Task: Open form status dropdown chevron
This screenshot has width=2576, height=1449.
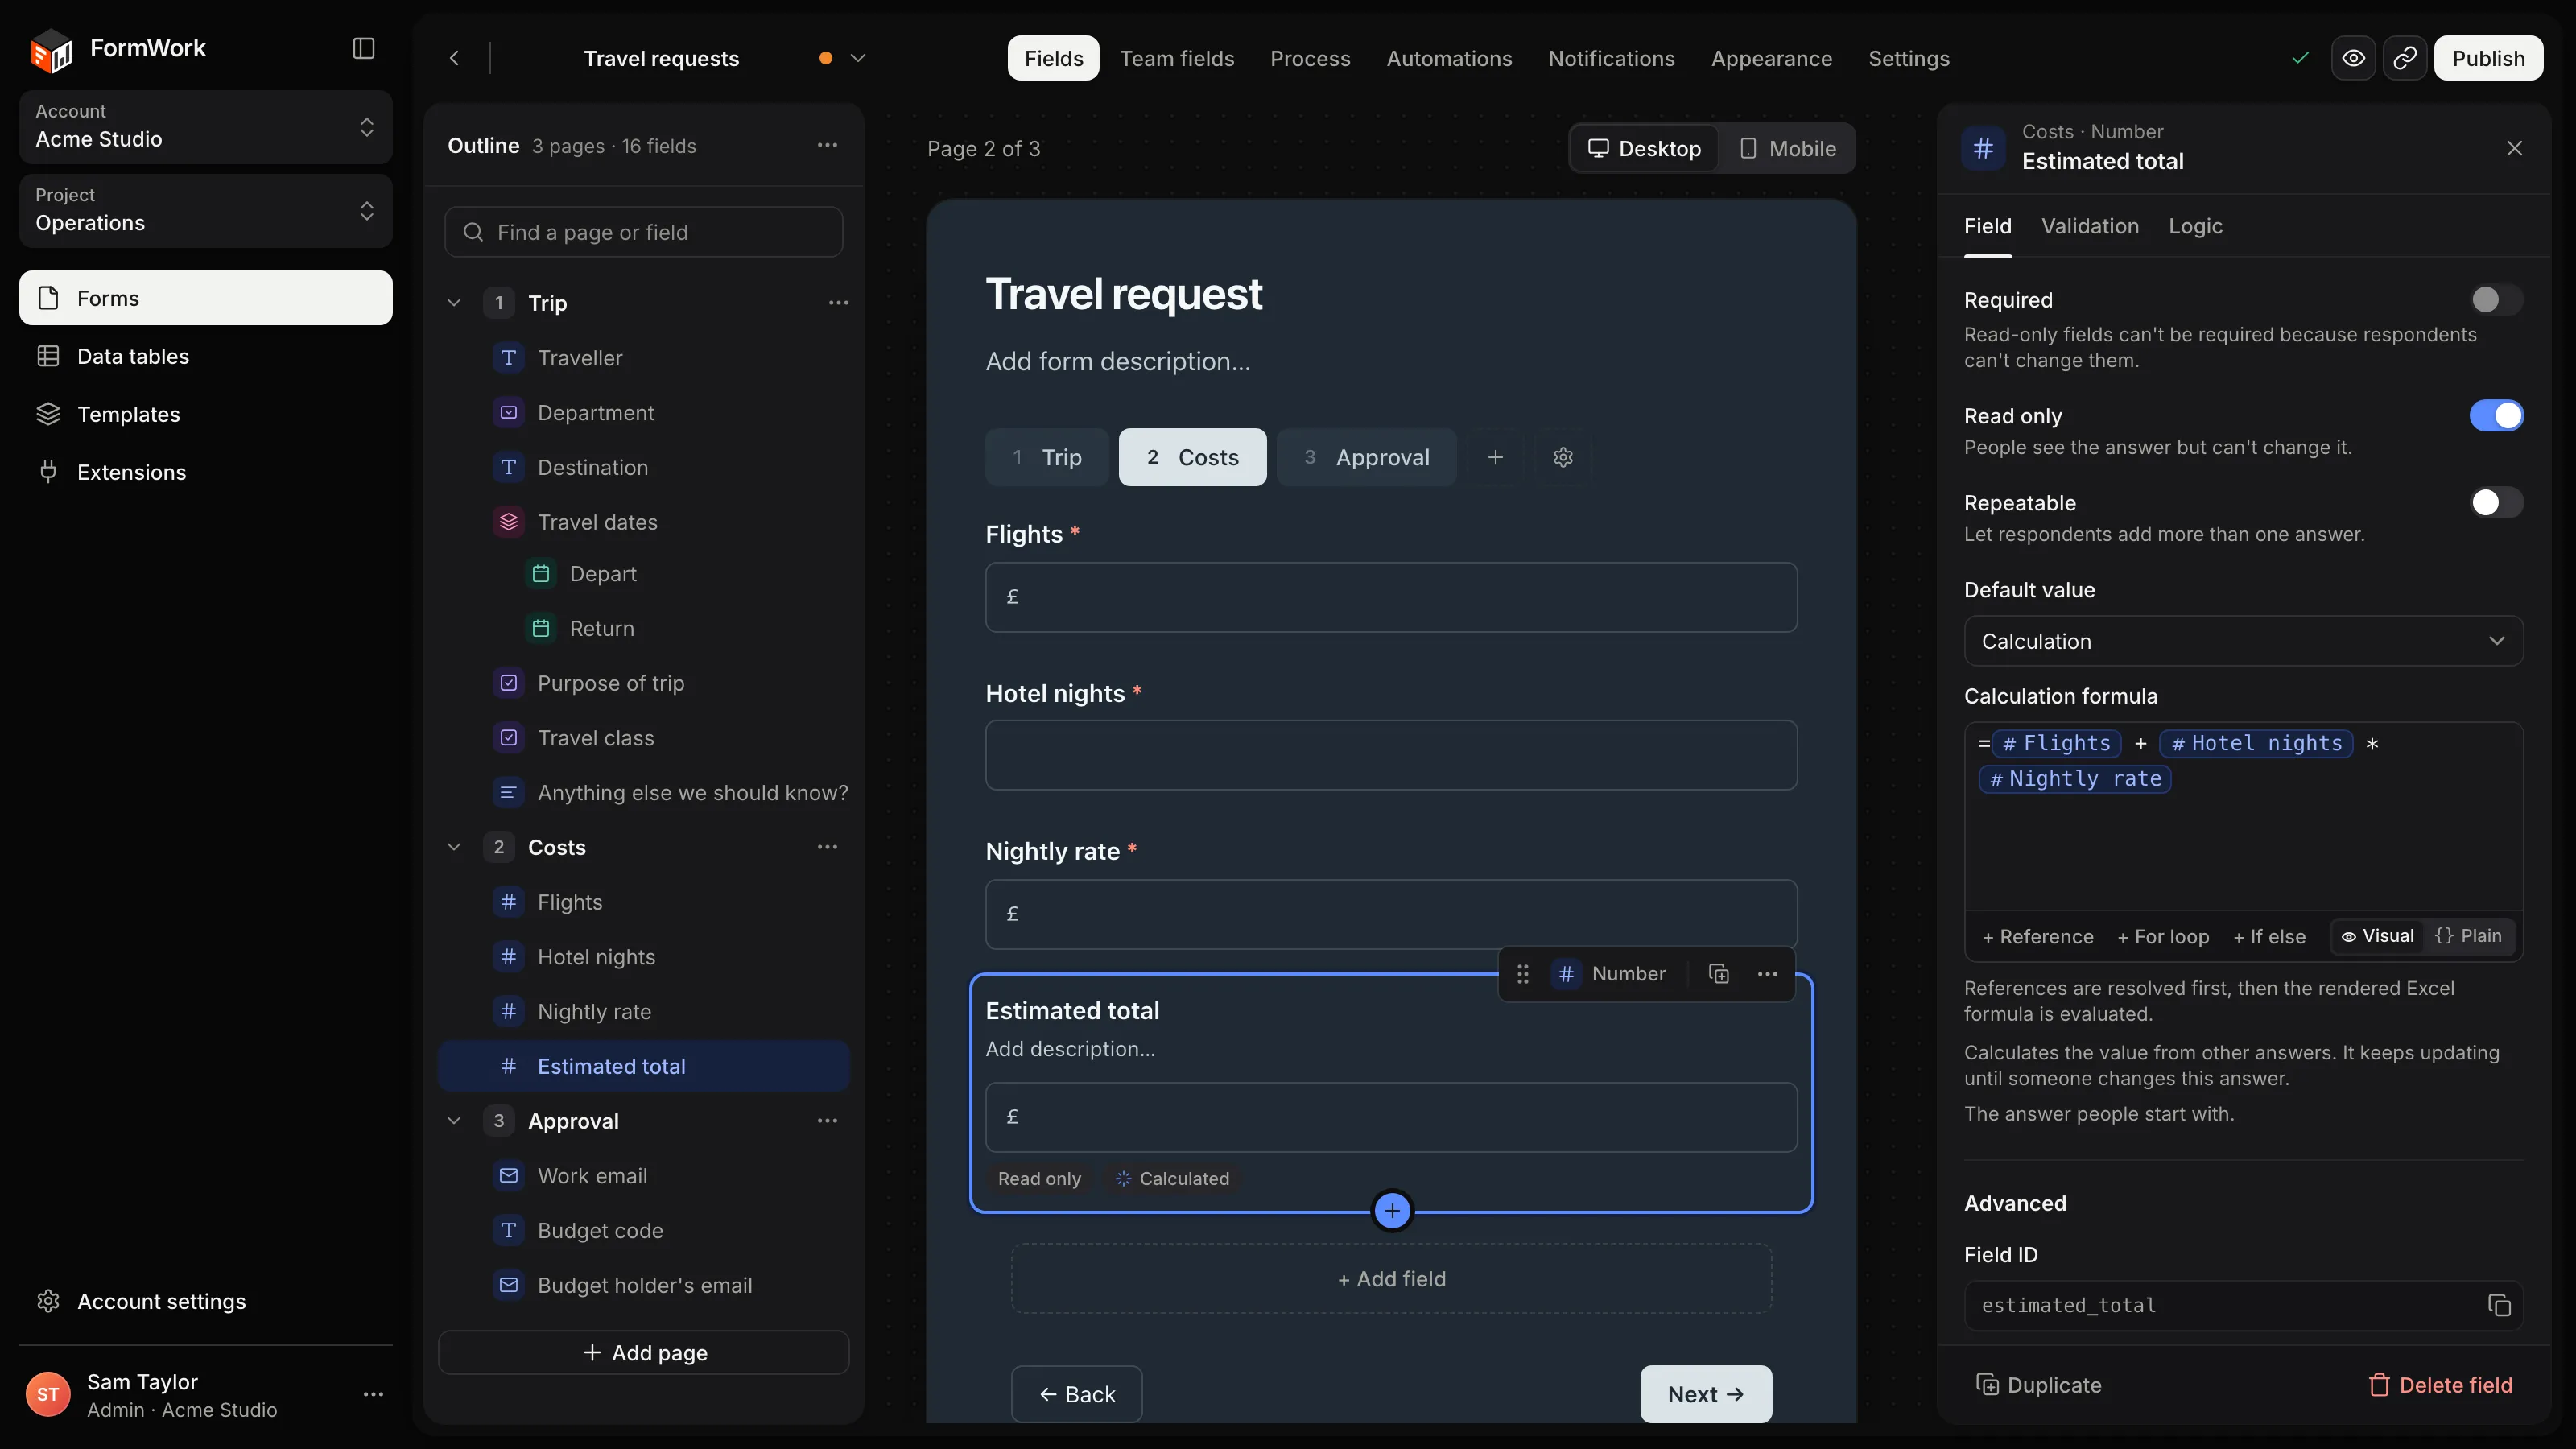Action: [x=857, y=58]
